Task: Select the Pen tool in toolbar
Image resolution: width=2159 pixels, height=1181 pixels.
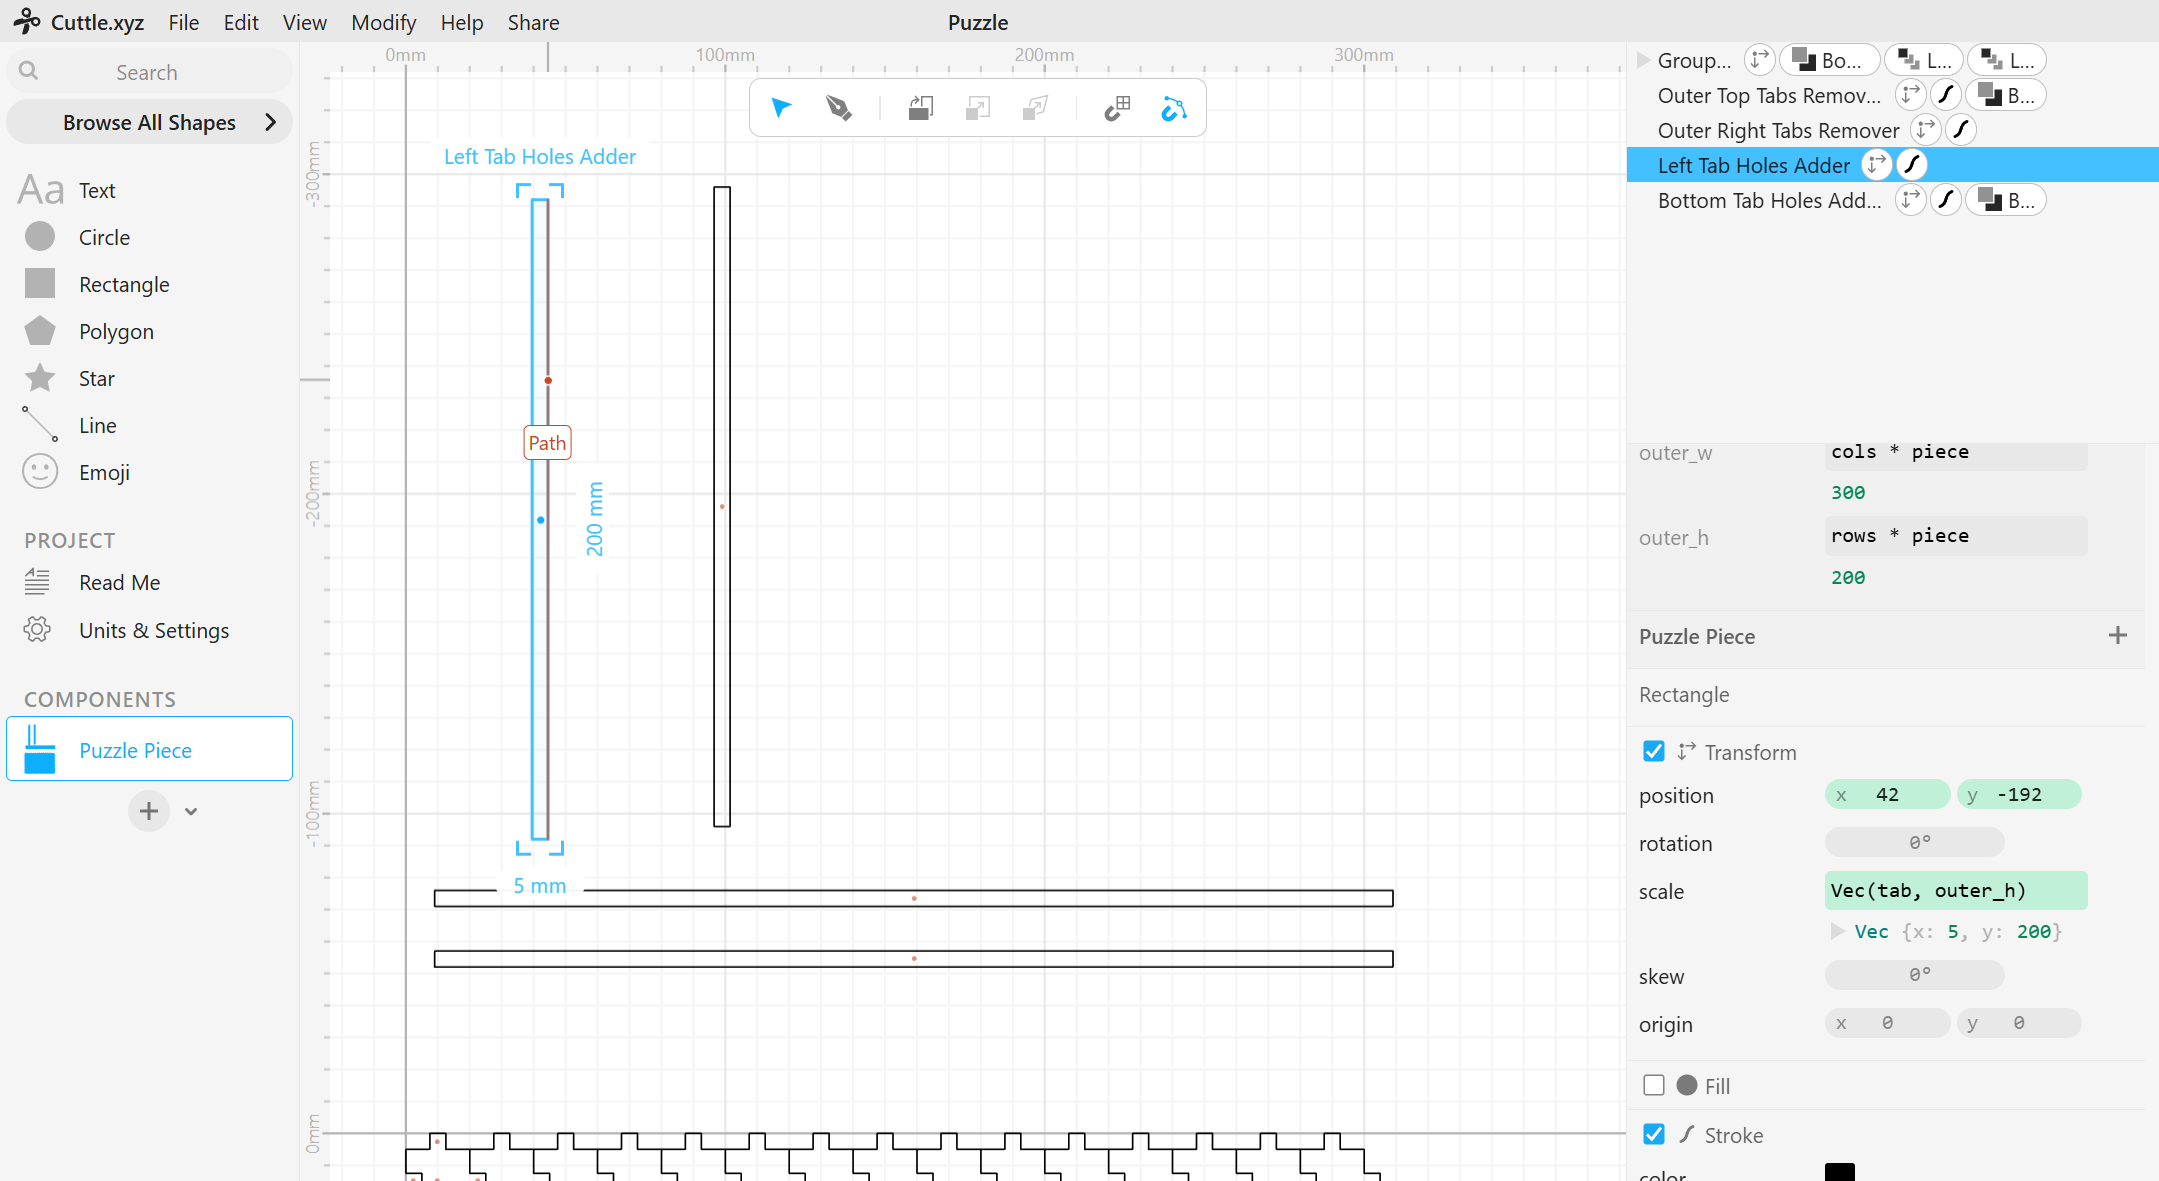Action: pos(838,108)
